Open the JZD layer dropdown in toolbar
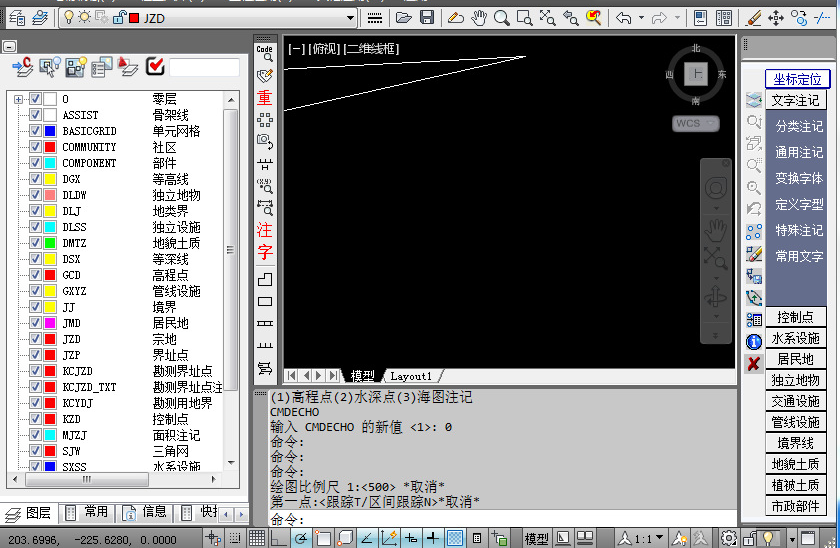This screenshot has width=840, height=548. [350, 18]
